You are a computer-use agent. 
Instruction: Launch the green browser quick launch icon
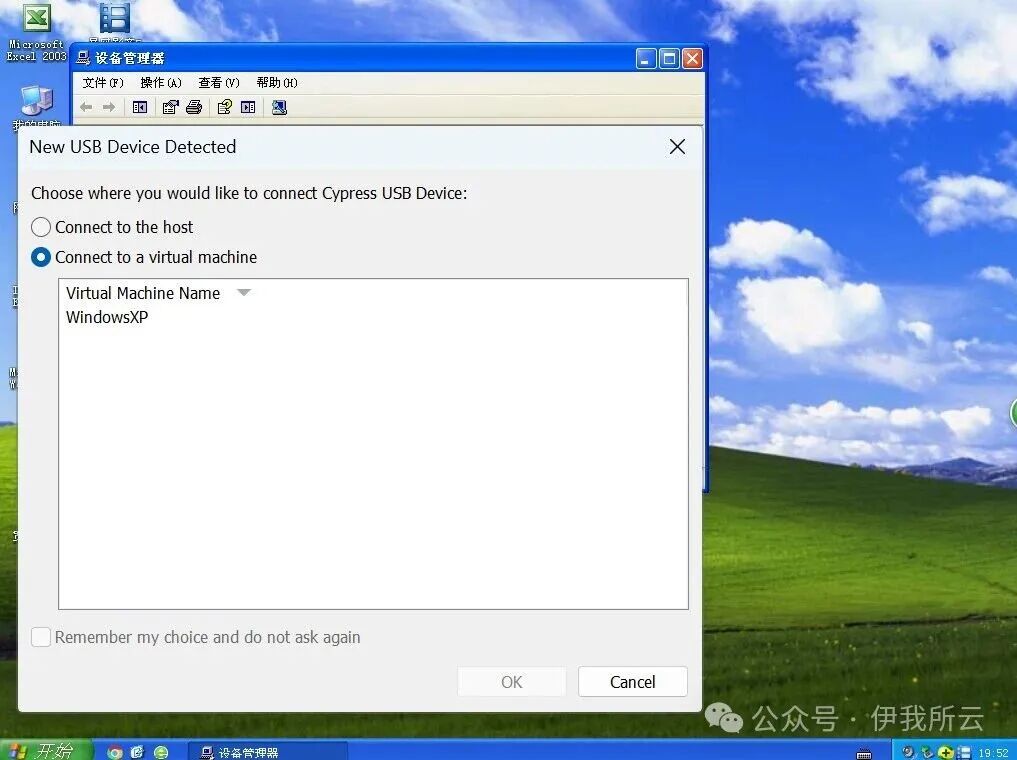[x=161, y=752]
